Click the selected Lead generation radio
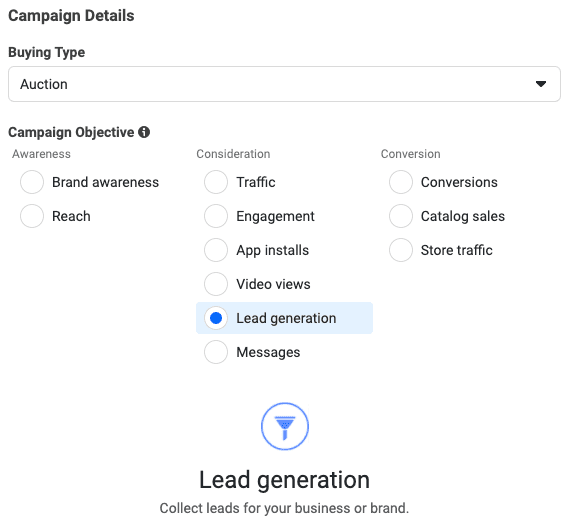569x529 pixels. (216, 318)
